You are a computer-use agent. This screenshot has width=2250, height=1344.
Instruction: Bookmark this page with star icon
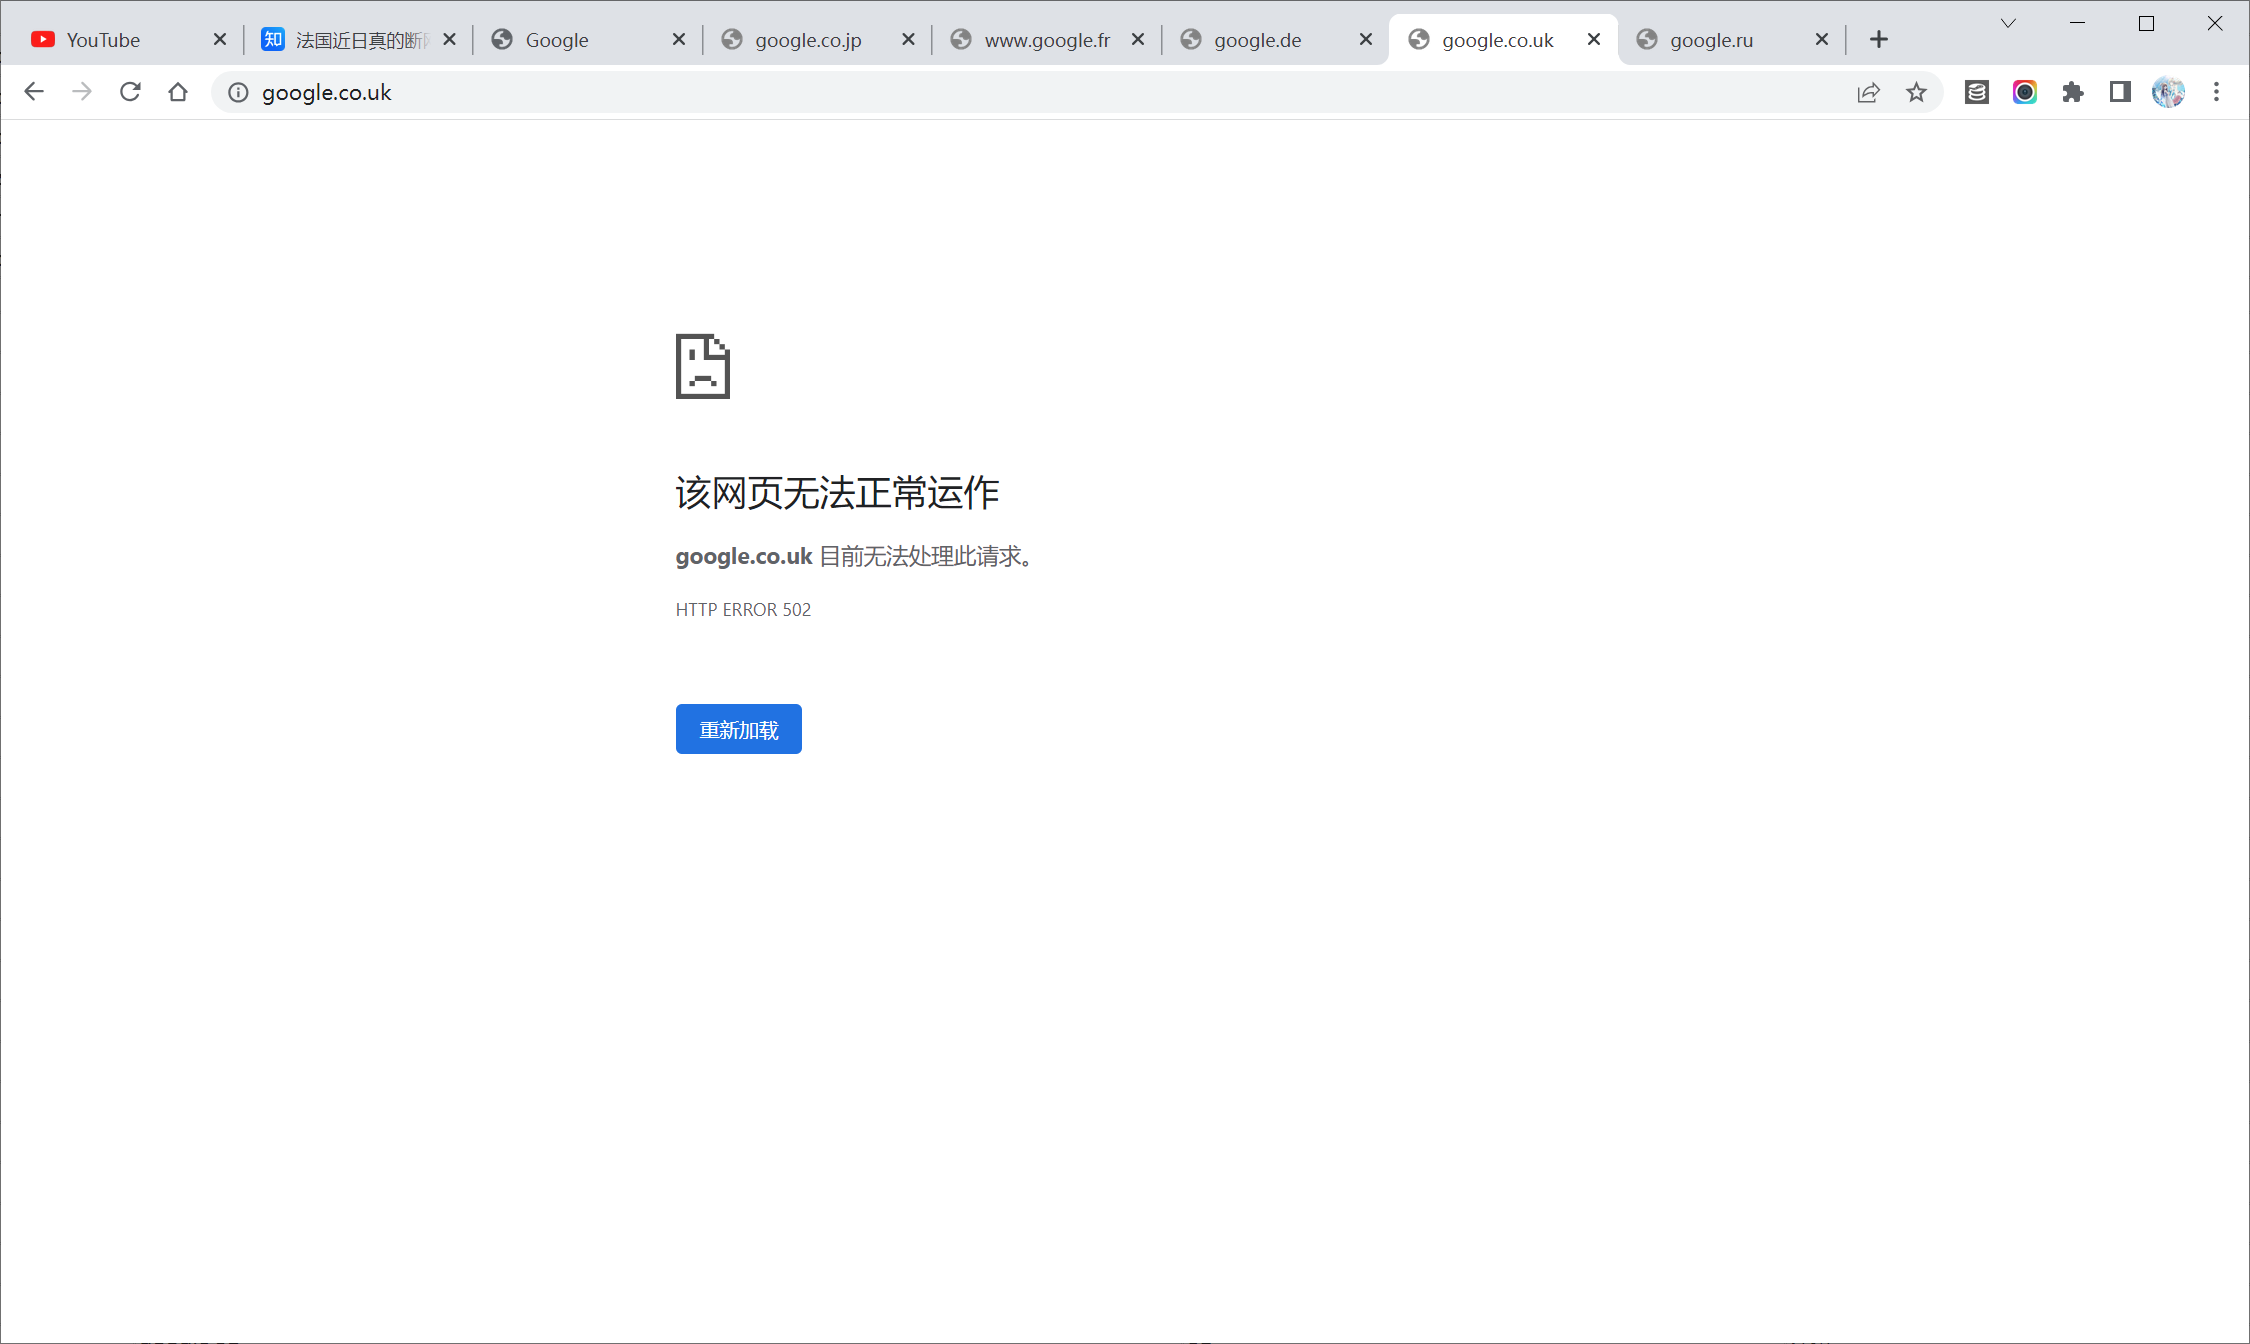[1916, 92]
